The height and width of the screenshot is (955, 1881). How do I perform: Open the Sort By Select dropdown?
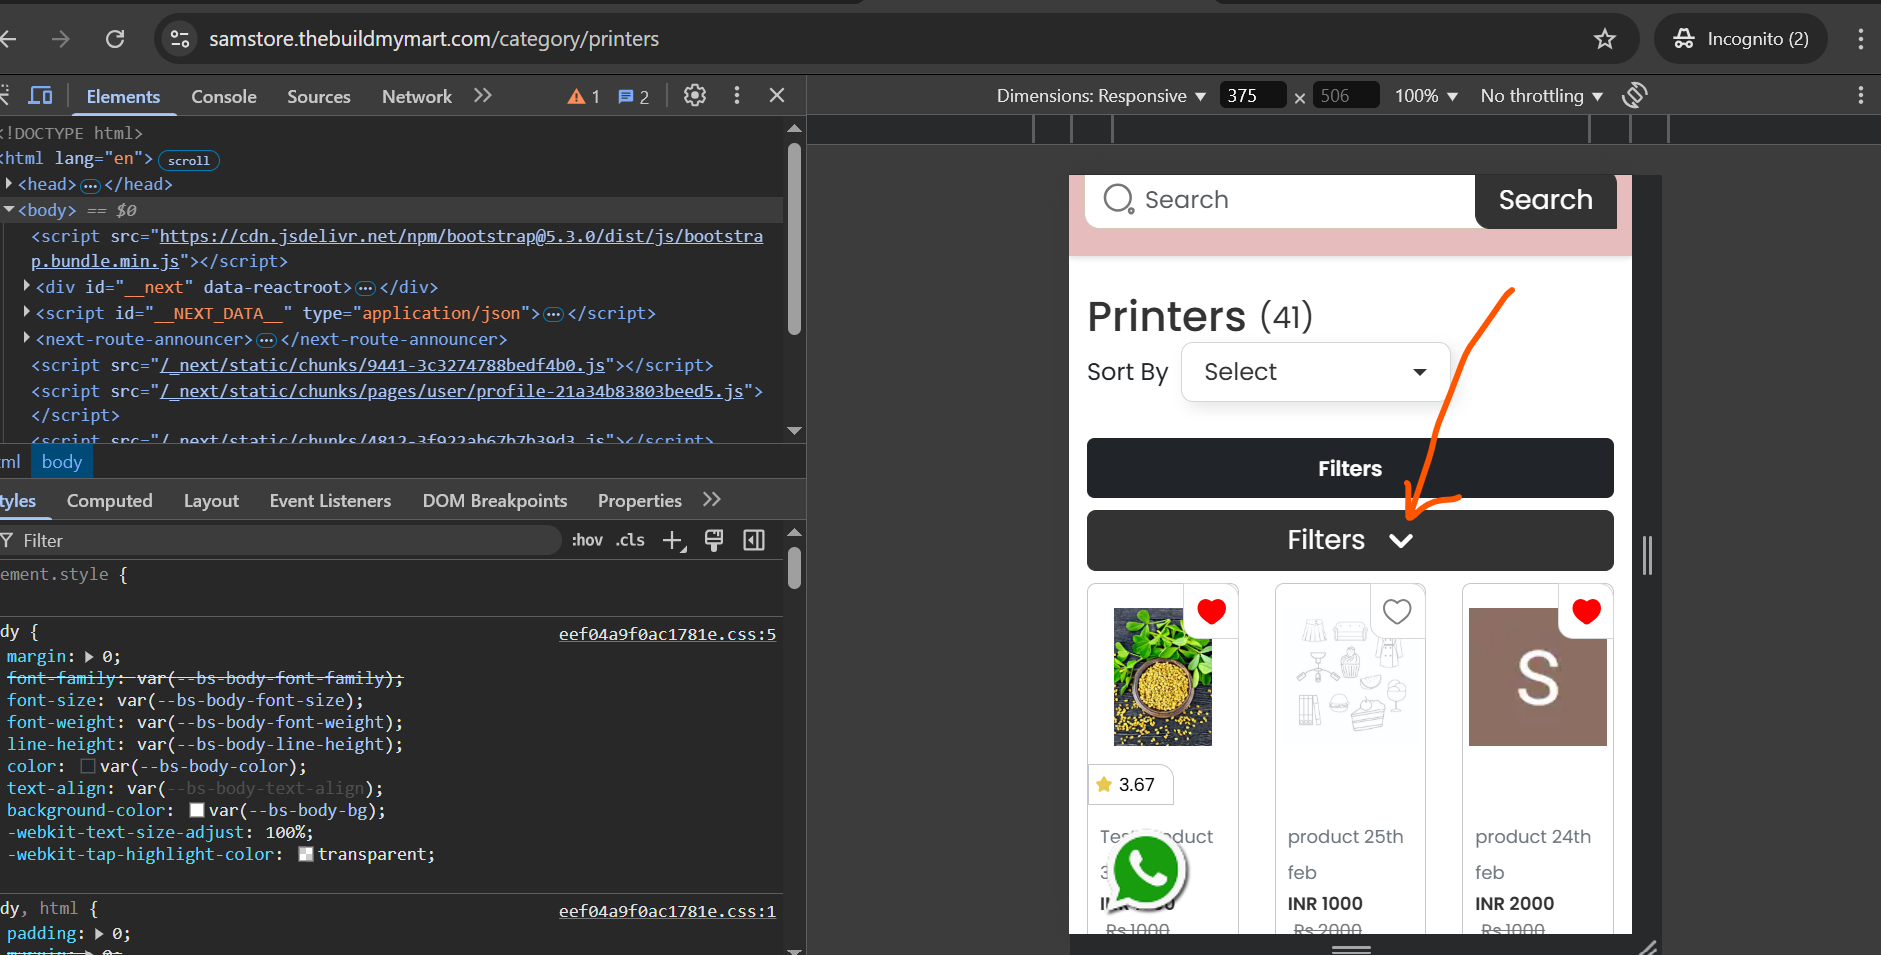click(1315, 372)
